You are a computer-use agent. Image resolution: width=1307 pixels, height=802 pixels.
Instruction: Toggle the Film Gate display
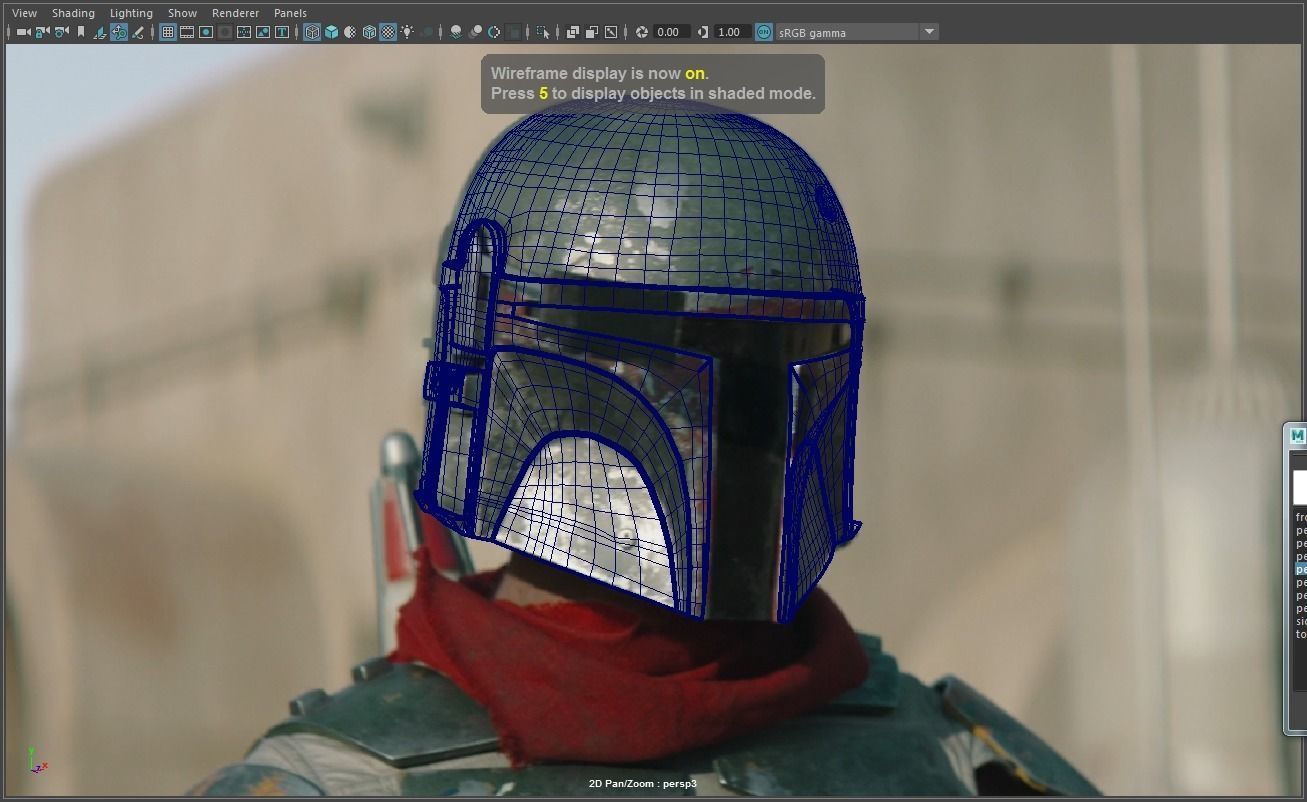pyautogui.click(x=187, y=32)
